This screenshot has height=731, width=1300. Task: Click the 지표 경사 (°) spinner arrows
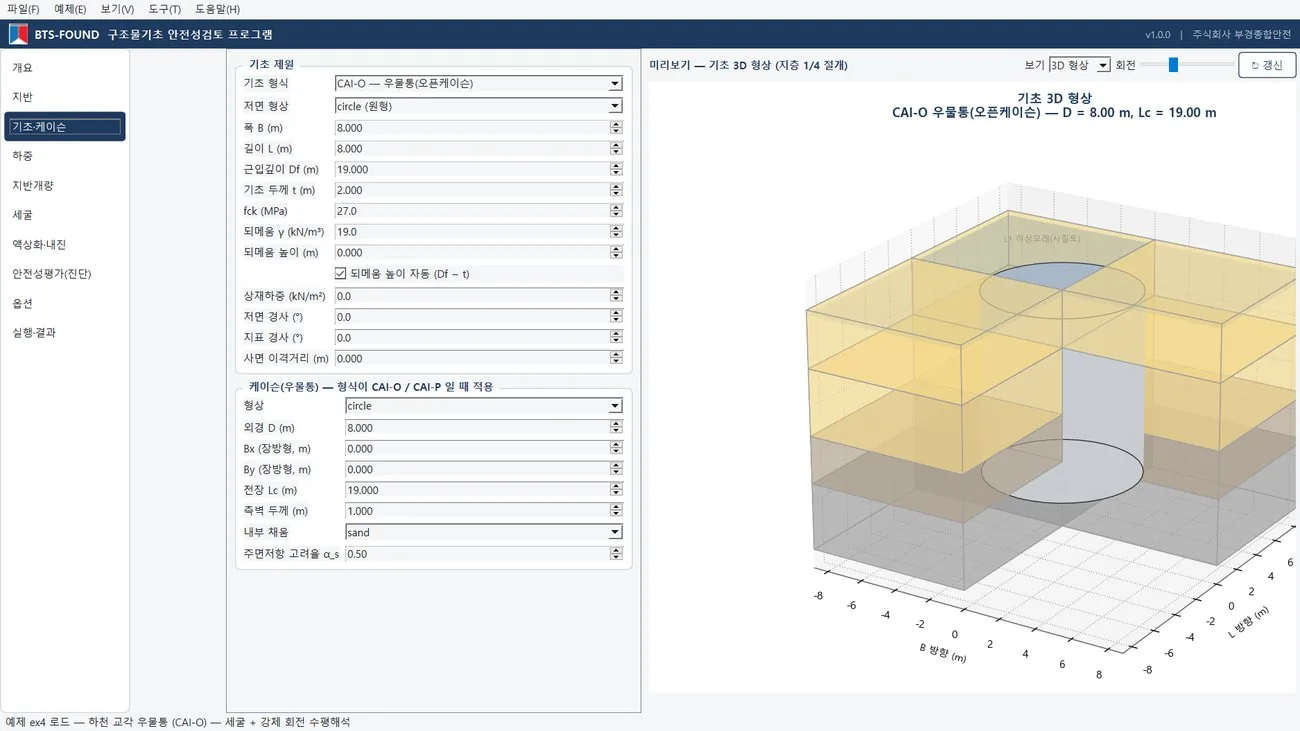[616, 338]
